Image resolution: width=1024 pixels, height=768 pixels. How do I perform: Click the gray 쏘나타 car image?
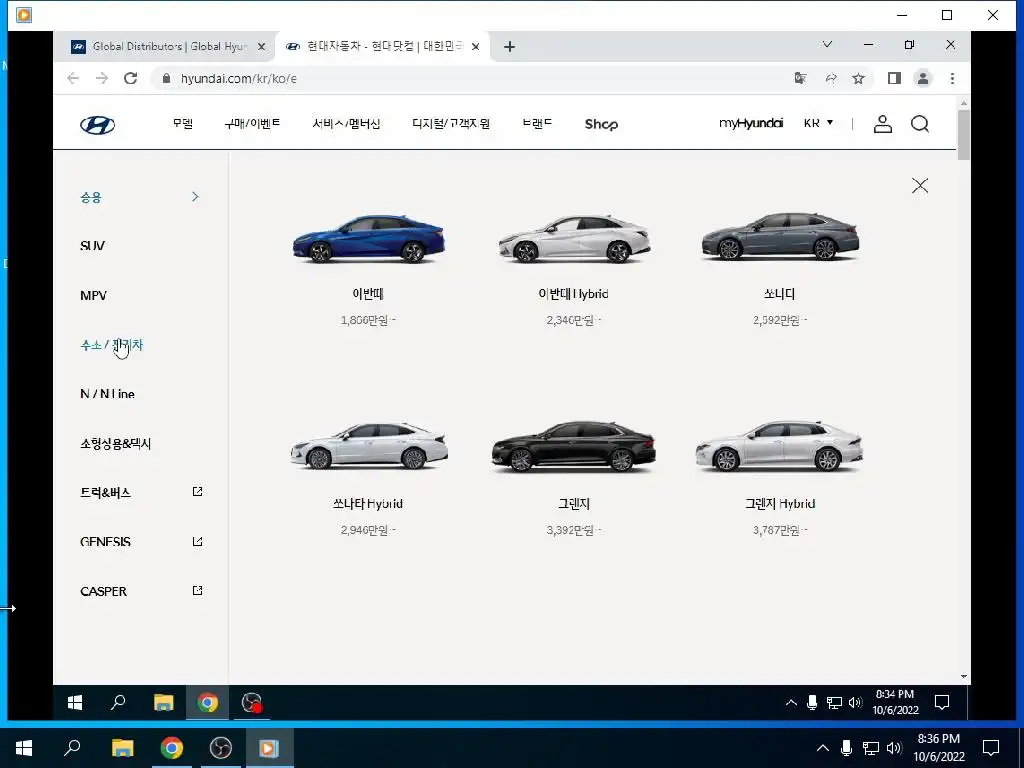[780, 236]
